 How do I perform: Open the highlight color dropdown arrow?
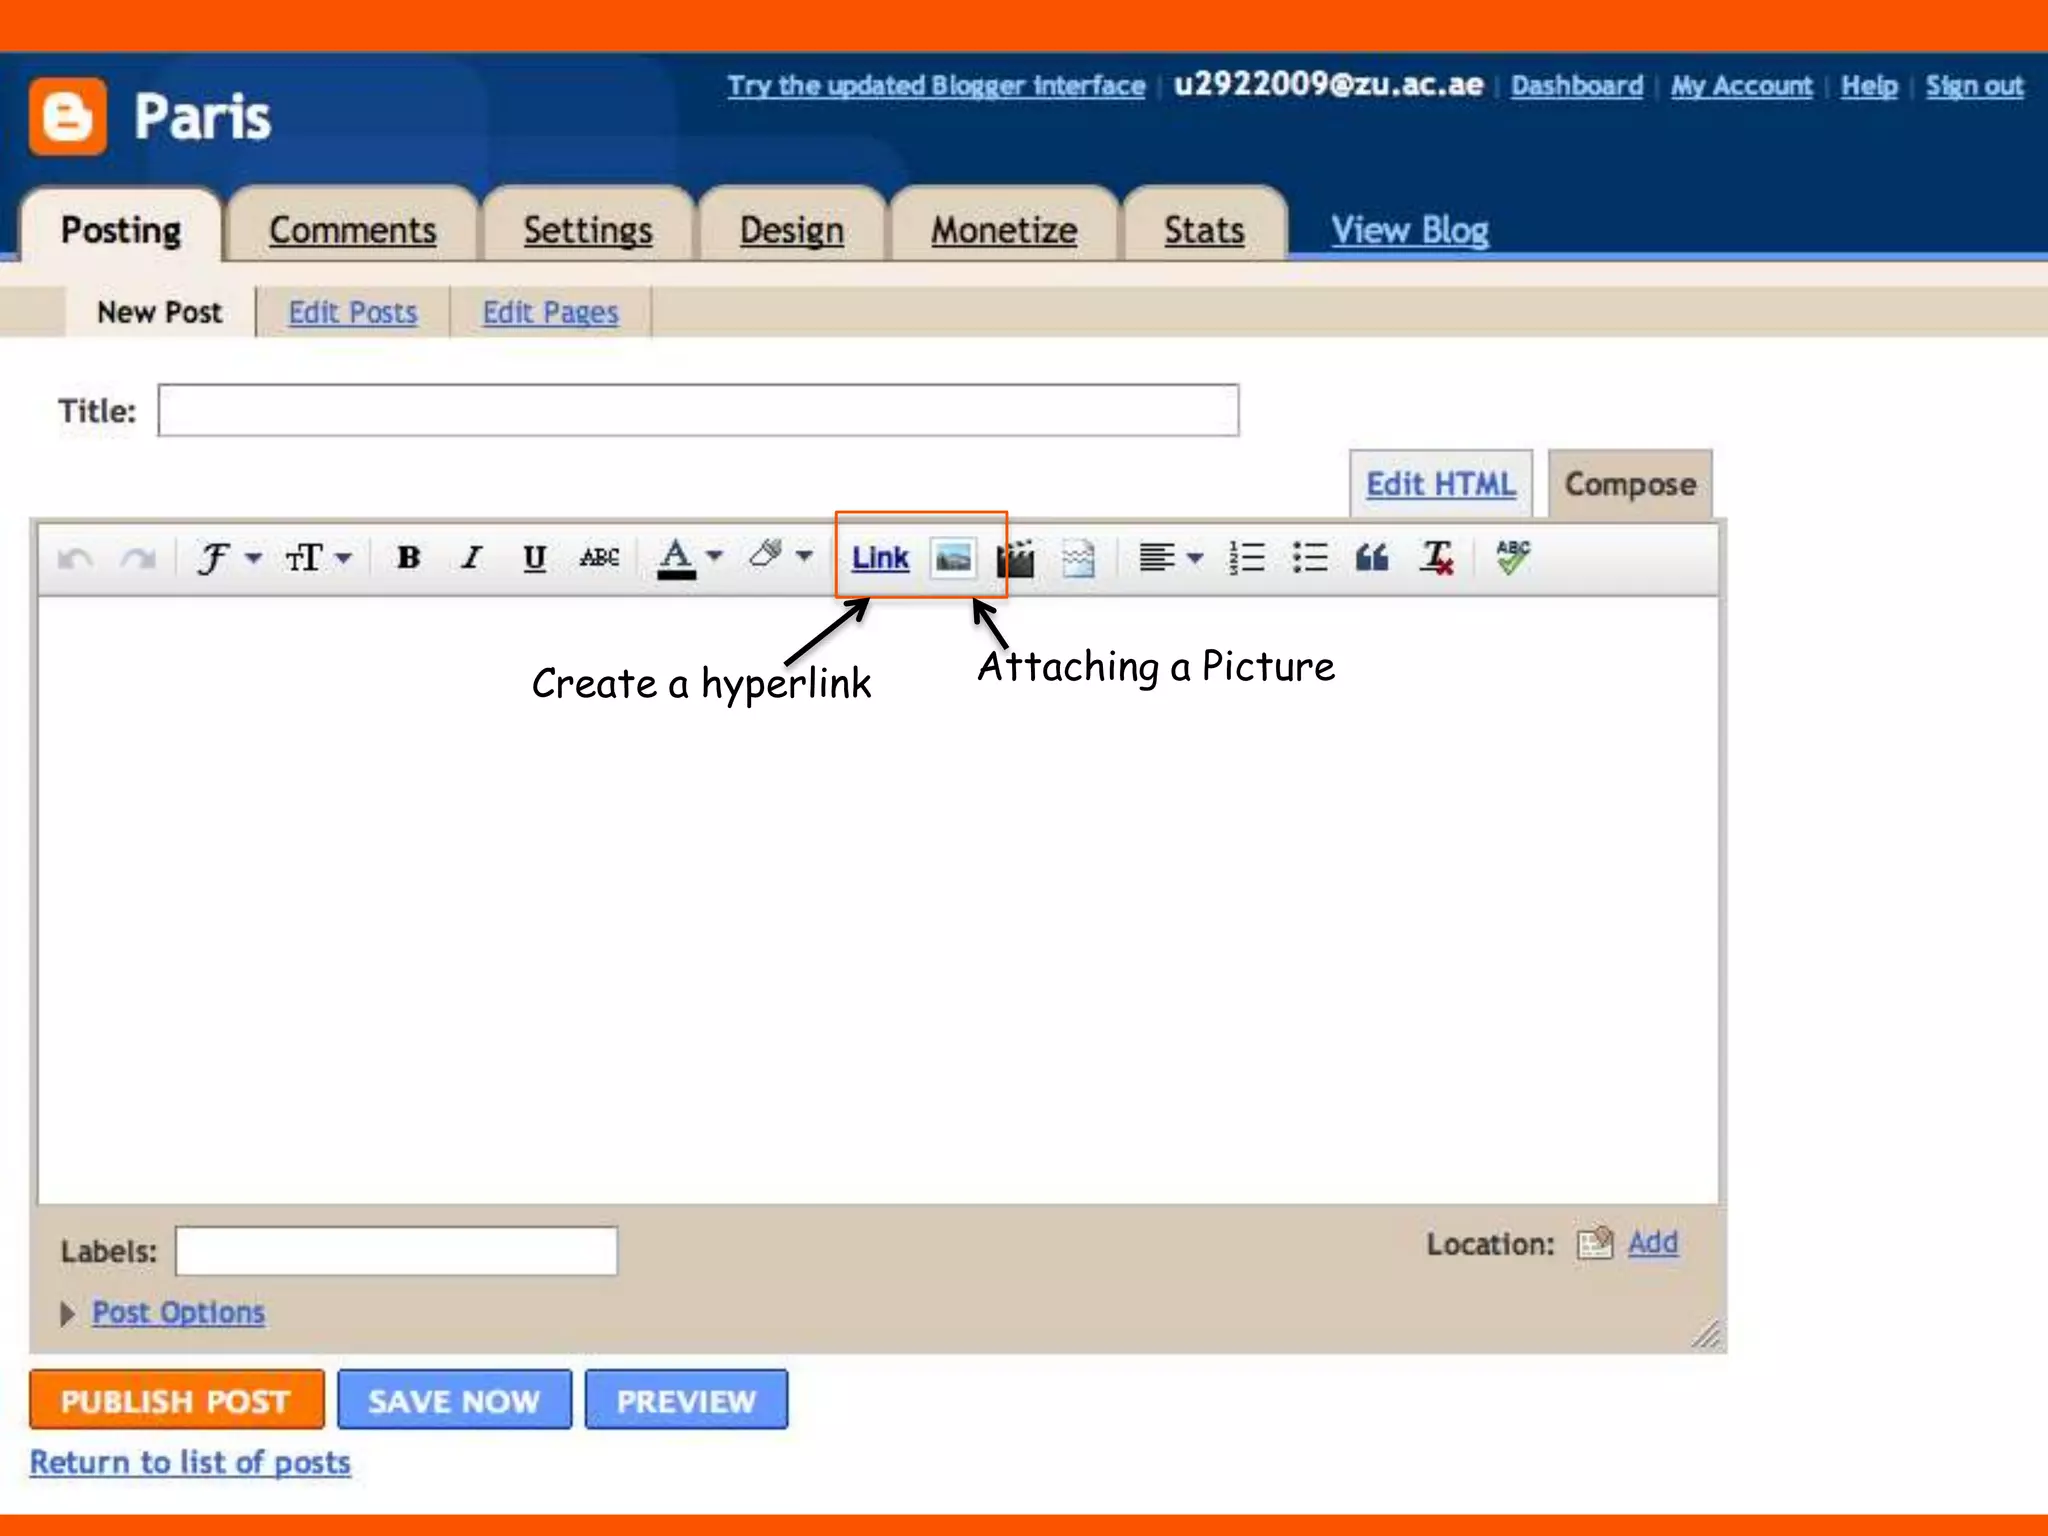pyautogui.click(x=804, y=556)
